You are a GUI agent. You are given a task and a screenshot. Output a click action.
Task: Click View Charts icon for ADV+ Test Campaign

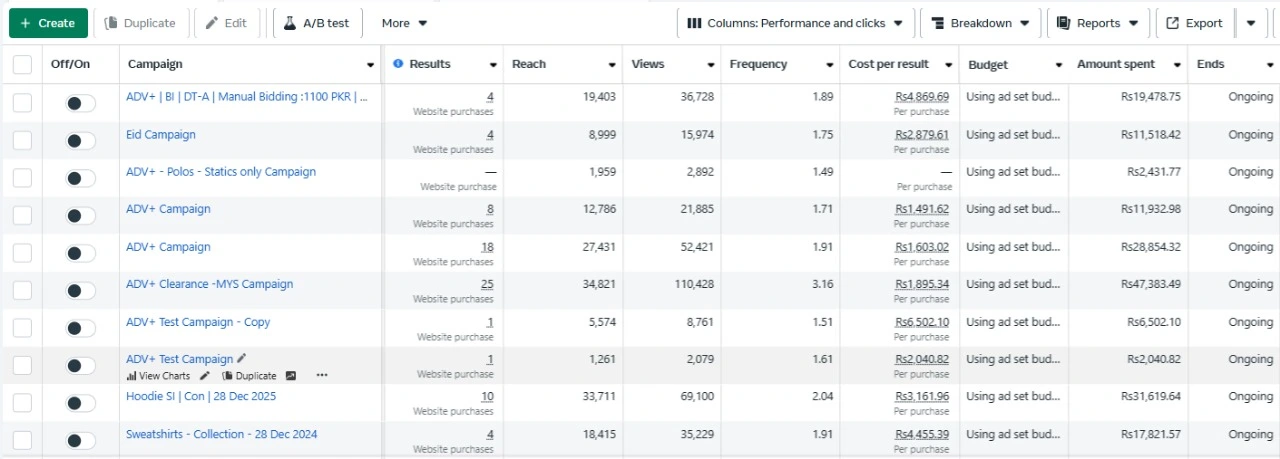[131, 376]
